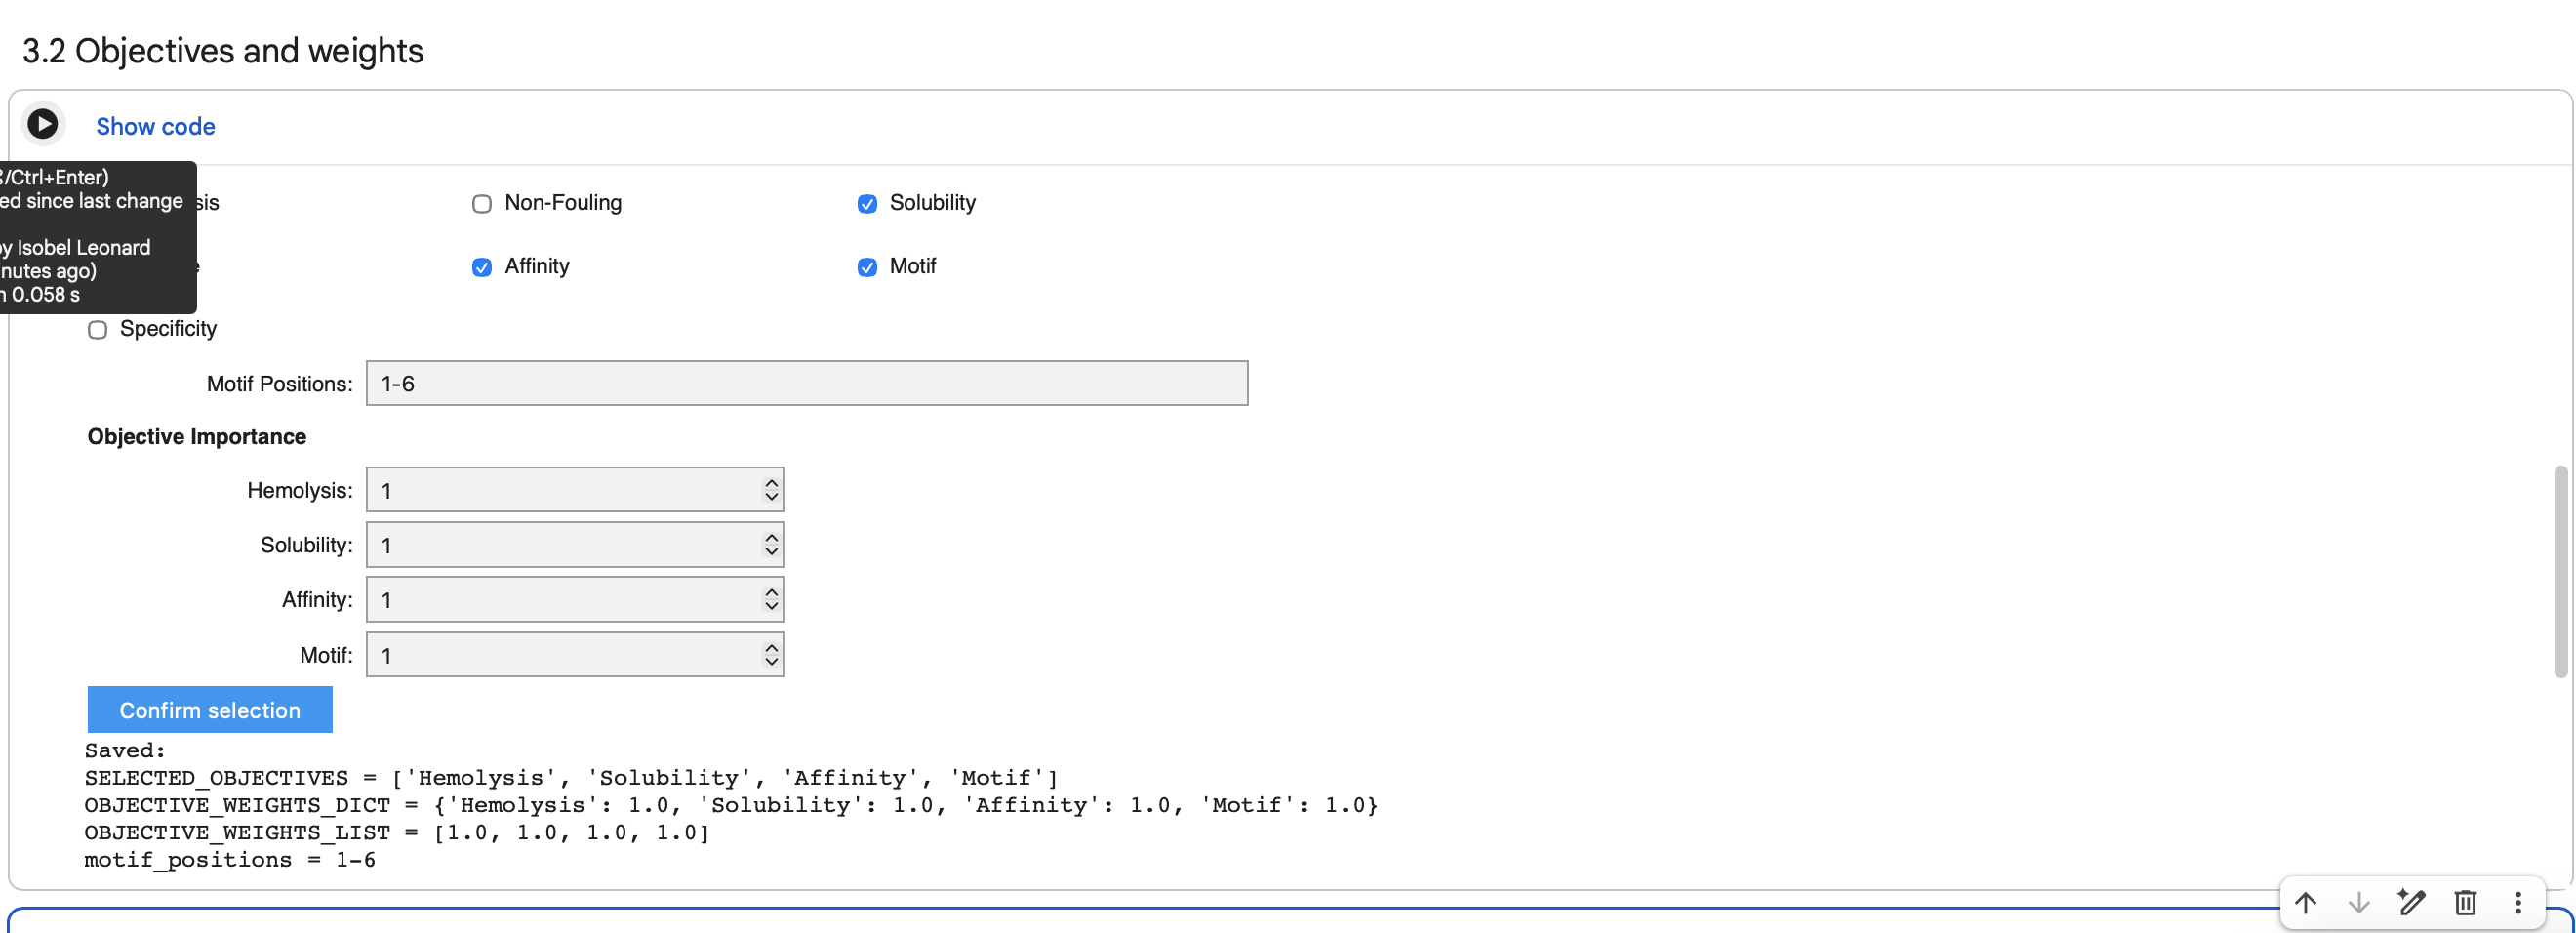Run the cell with the play button
Image resolution: width=2576 pixels, height=933 pixels.
point(42,124)
